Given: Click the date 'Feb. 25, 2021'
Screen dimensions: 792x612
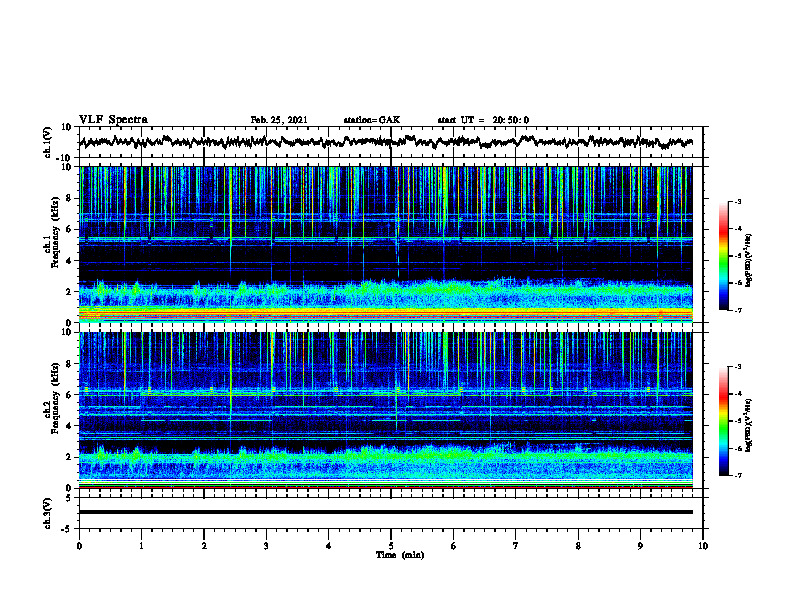Looking at the screenshot, I should coord(279,120).
